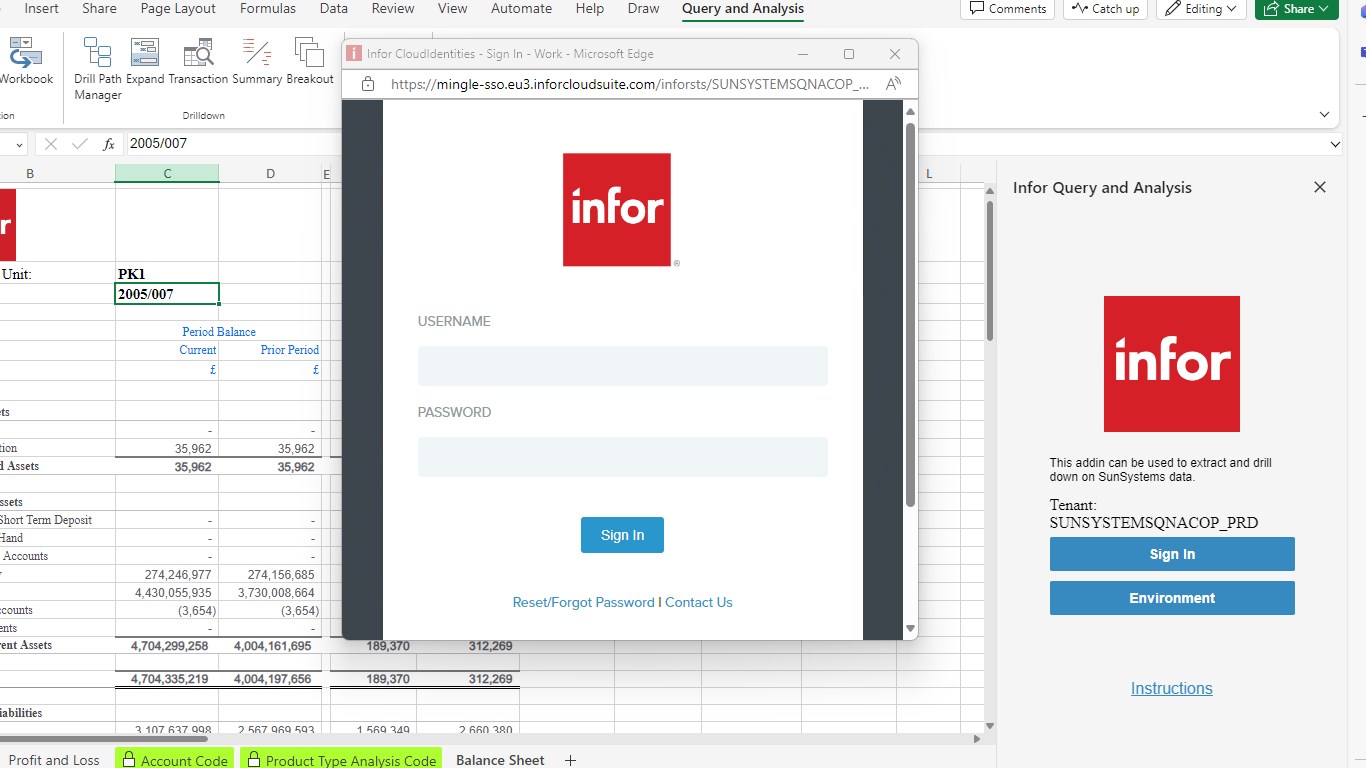Viewport: 1366px width, 768px height.
Task: Focus the PASSWORD input field
Action: point(622,457)
